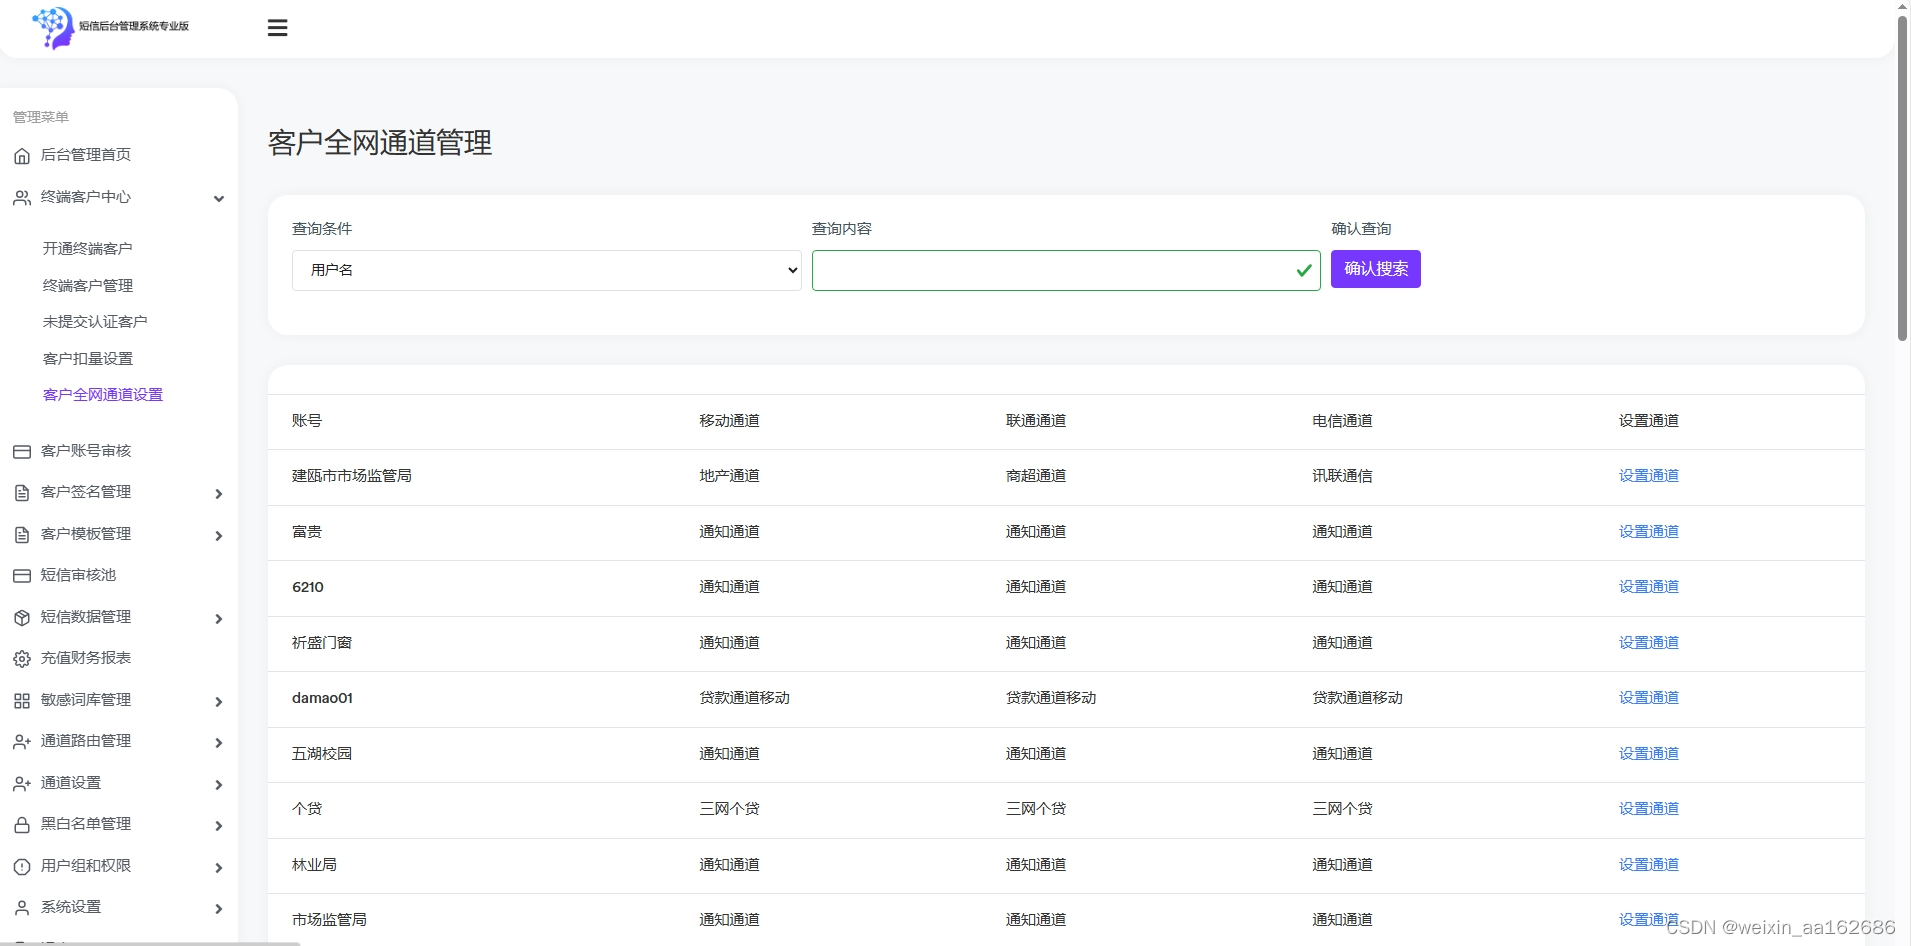Click the 五湖校园 account cell
Image resolution: width=1911 pixels, height=946 pixels.
[x=321, y=754]
